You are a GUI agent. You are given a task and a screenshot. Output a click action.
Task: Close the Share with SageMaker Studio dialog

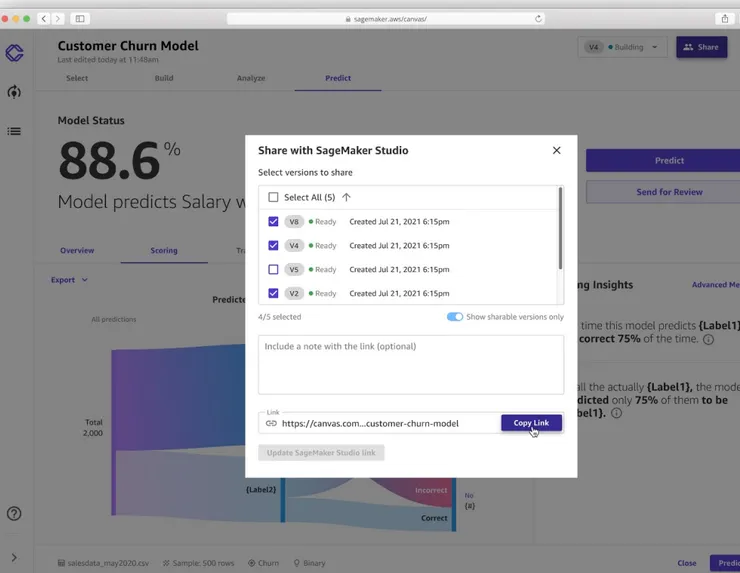[x=556, y=150]
